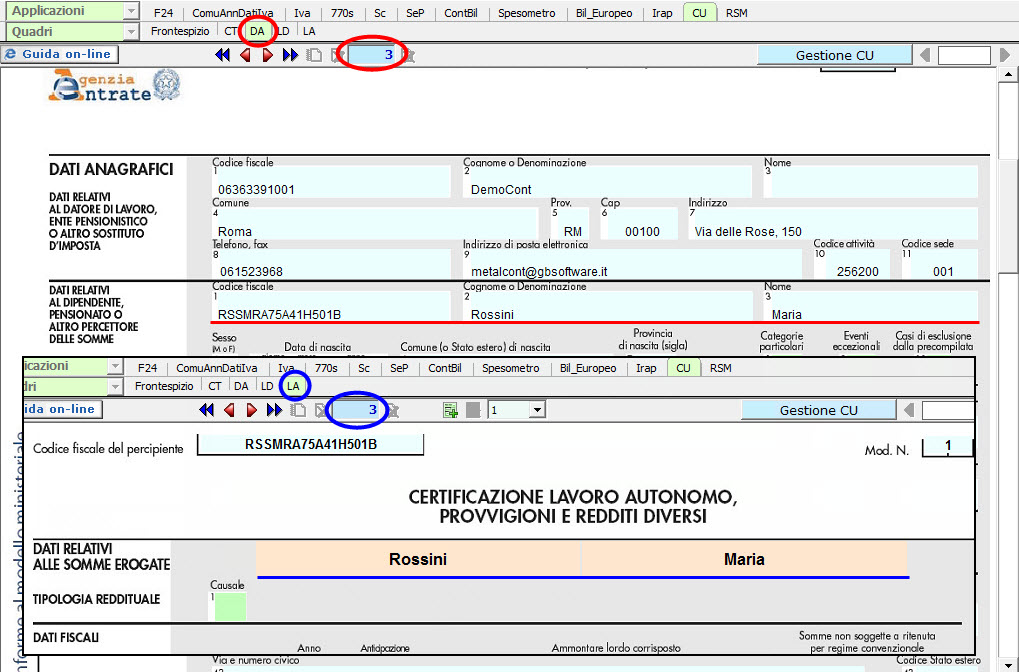Select the DA quadro tab in the DA panel
This screenshot has height=672, width=1019.
pos(257,31)
